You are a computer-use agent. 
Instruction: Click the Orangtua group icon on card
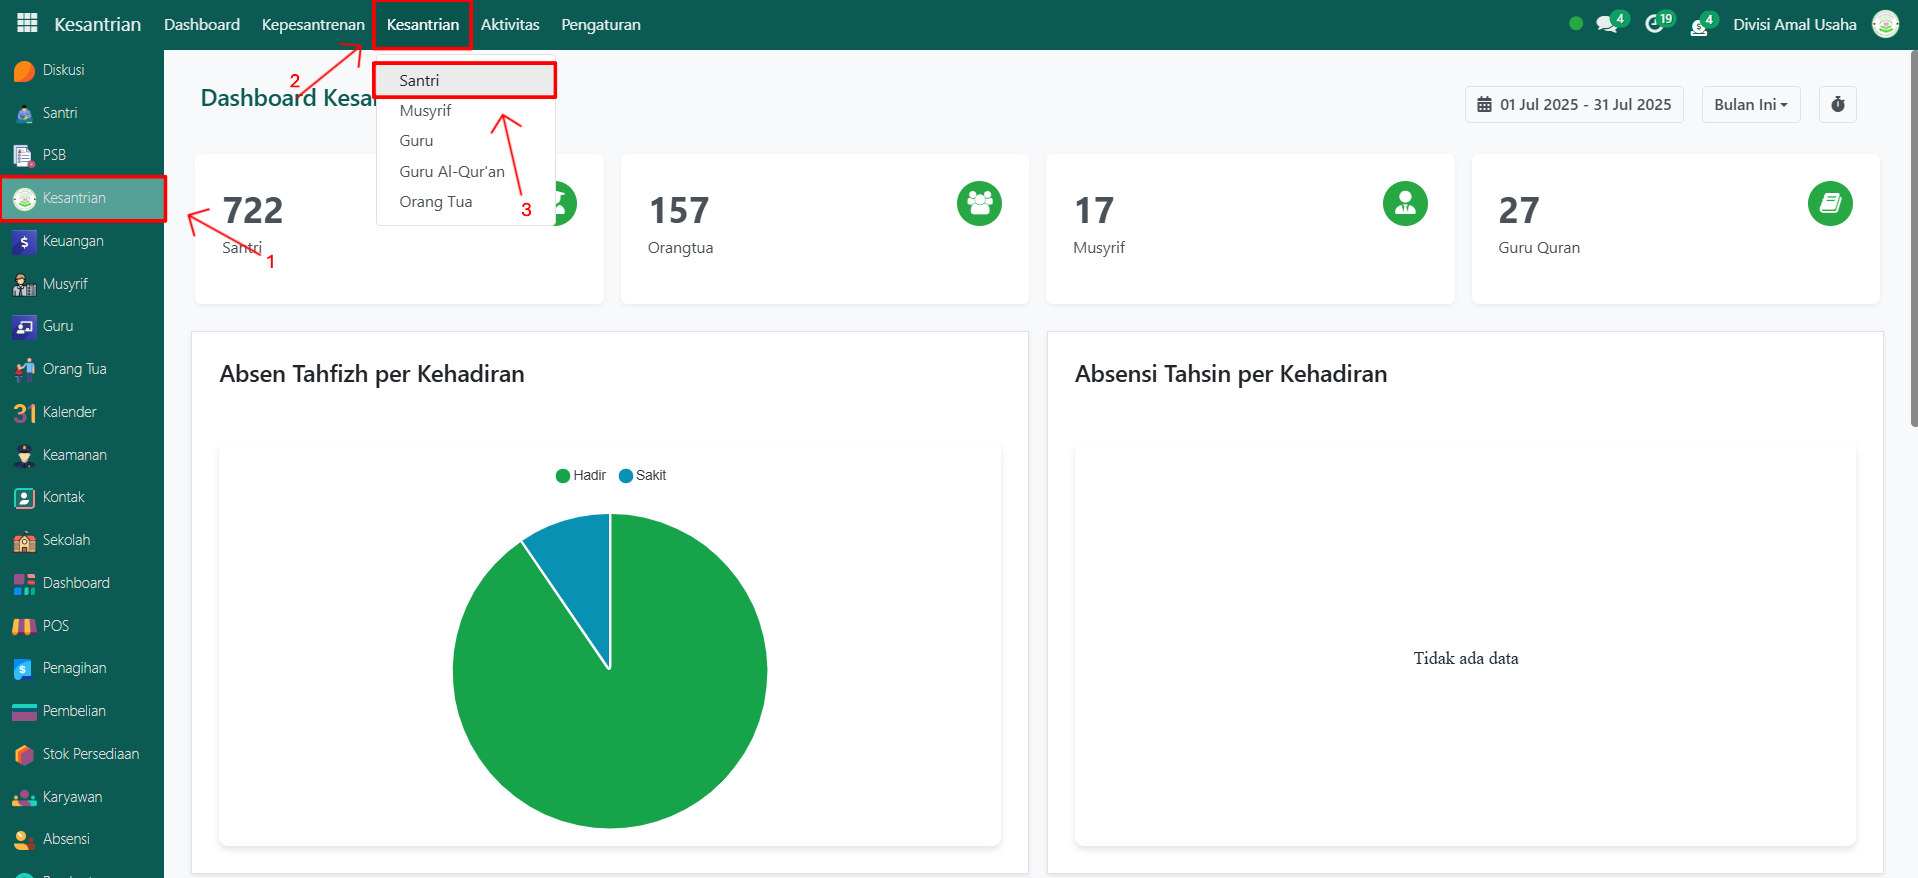click(979, 204)
